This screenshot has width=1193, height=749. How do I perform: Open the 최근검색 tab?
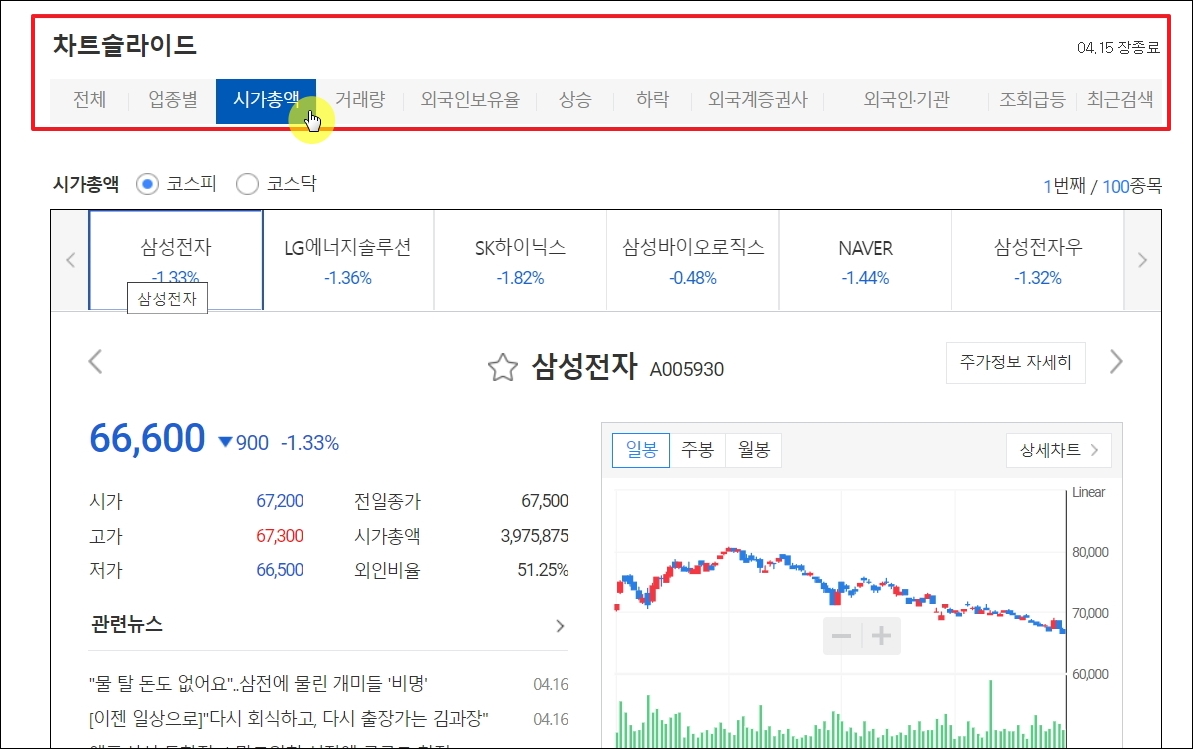(x=1120, y=100)
